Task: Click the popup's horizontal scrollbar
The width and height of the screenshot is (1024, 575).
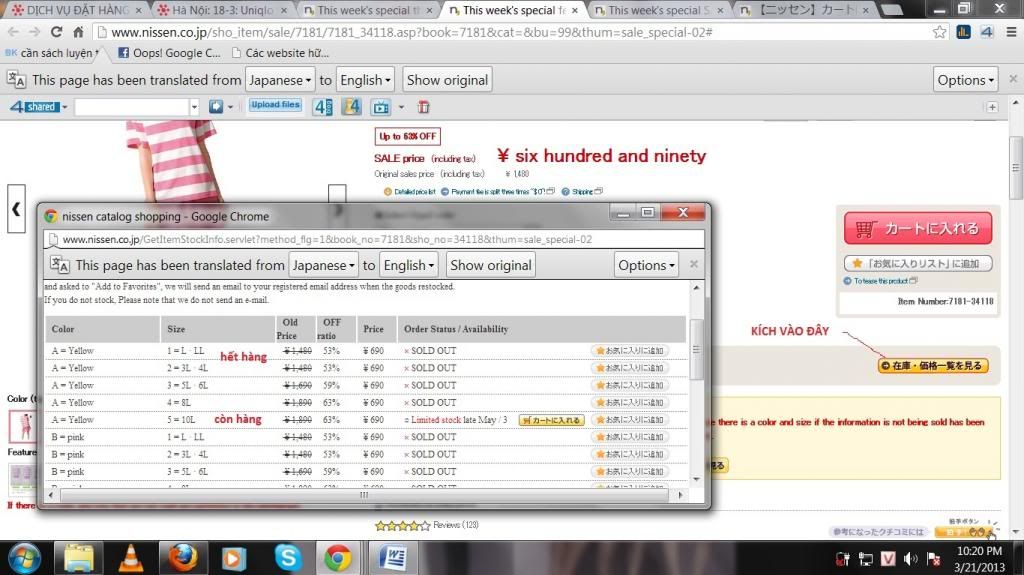Action: click(363, 494)
